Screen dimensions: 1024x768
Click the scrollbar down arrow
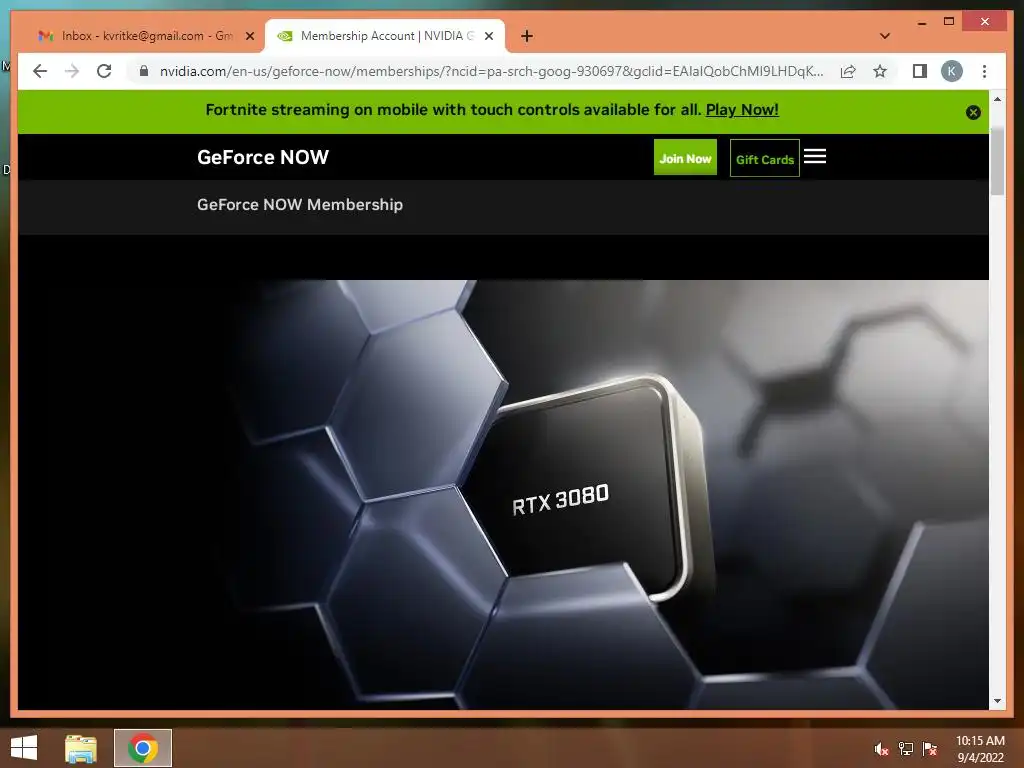[x=997, y=701]
